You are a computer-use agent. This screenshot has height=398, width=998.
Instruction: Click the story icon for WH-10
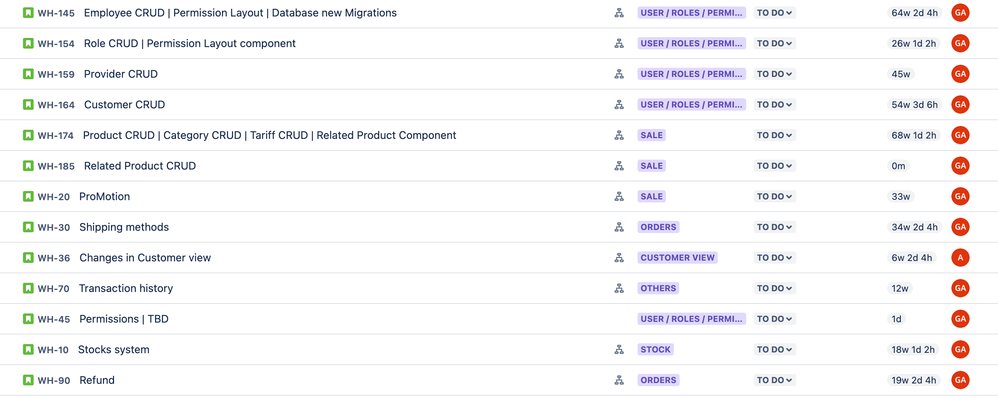point(28,349)
